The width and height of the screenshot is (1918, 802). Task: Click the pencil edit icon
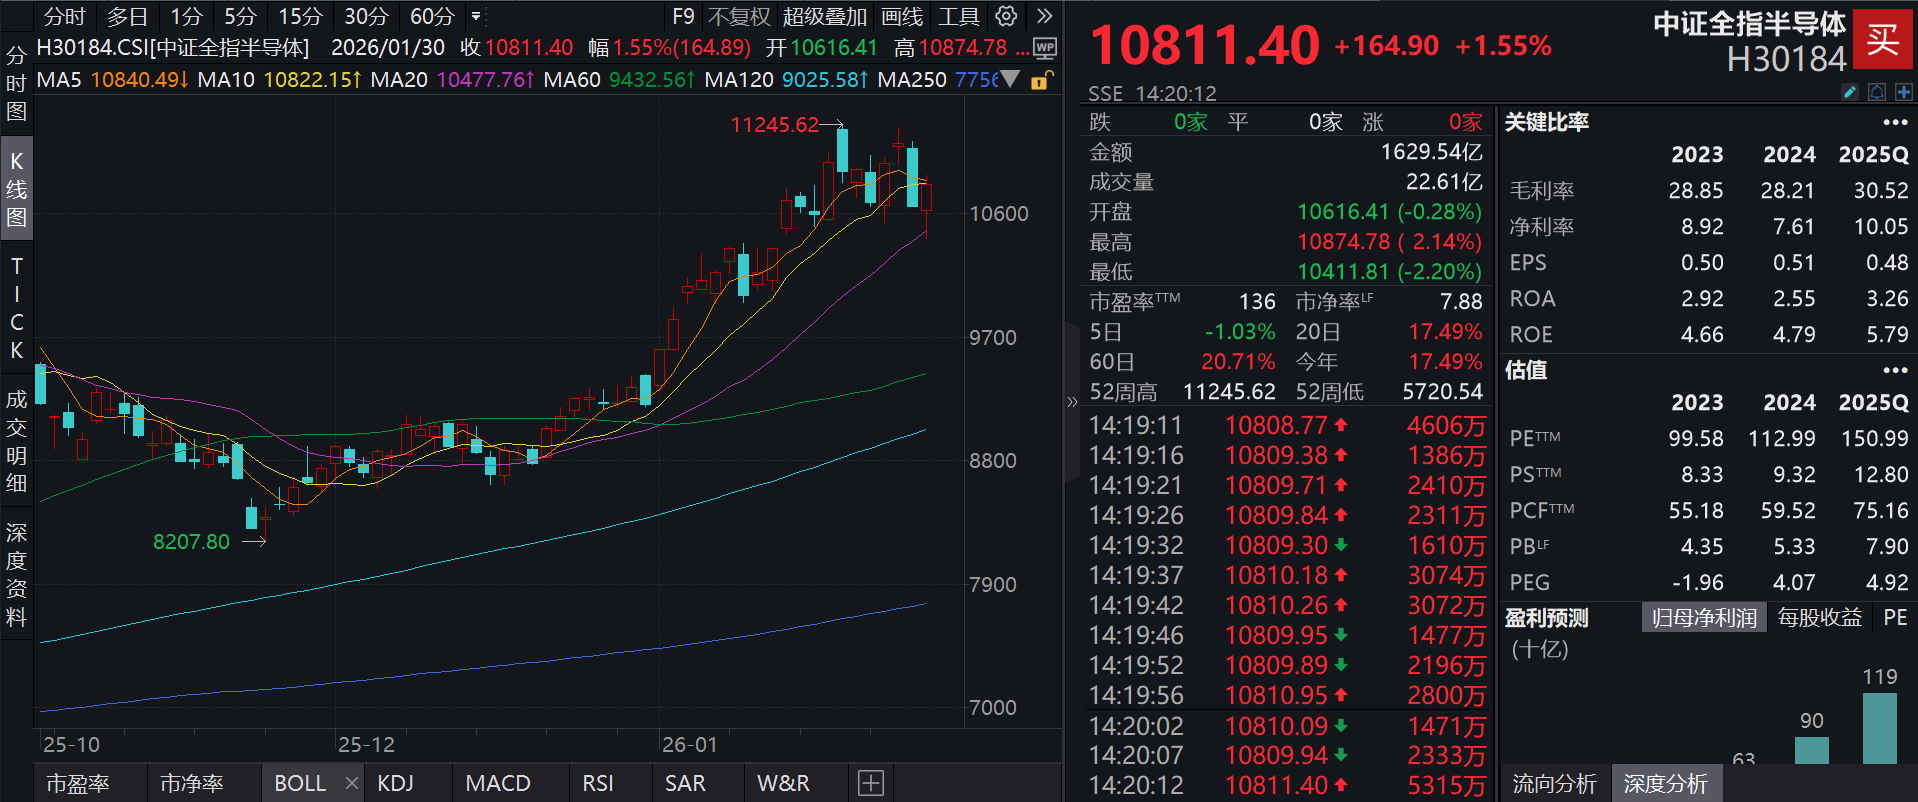click(x=1850, y=92)
